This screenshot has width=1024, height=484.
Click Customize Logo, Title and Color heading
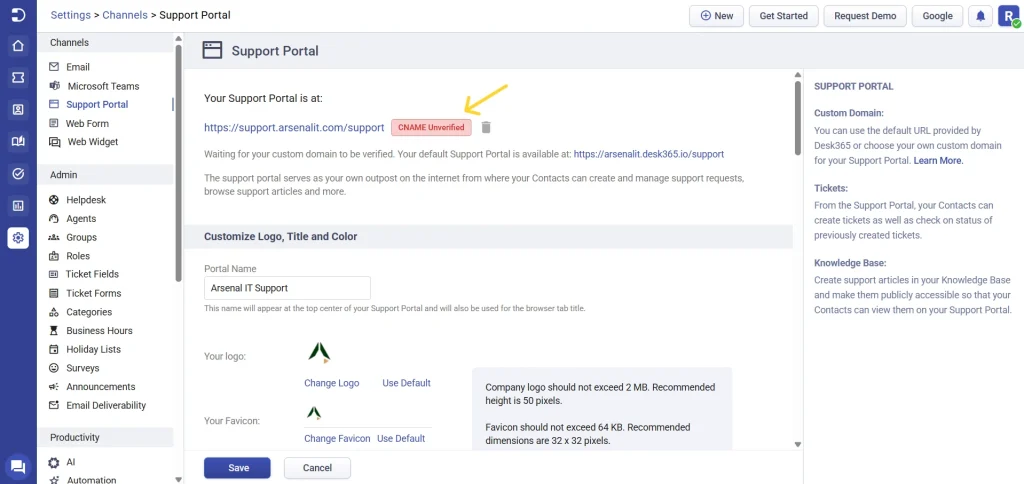coord(281,236)
